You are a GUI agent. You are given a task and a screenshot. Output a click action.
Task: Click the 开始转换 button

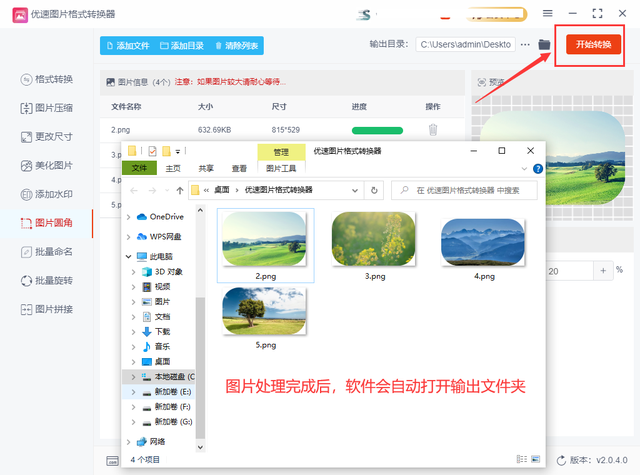pos(593,44)
